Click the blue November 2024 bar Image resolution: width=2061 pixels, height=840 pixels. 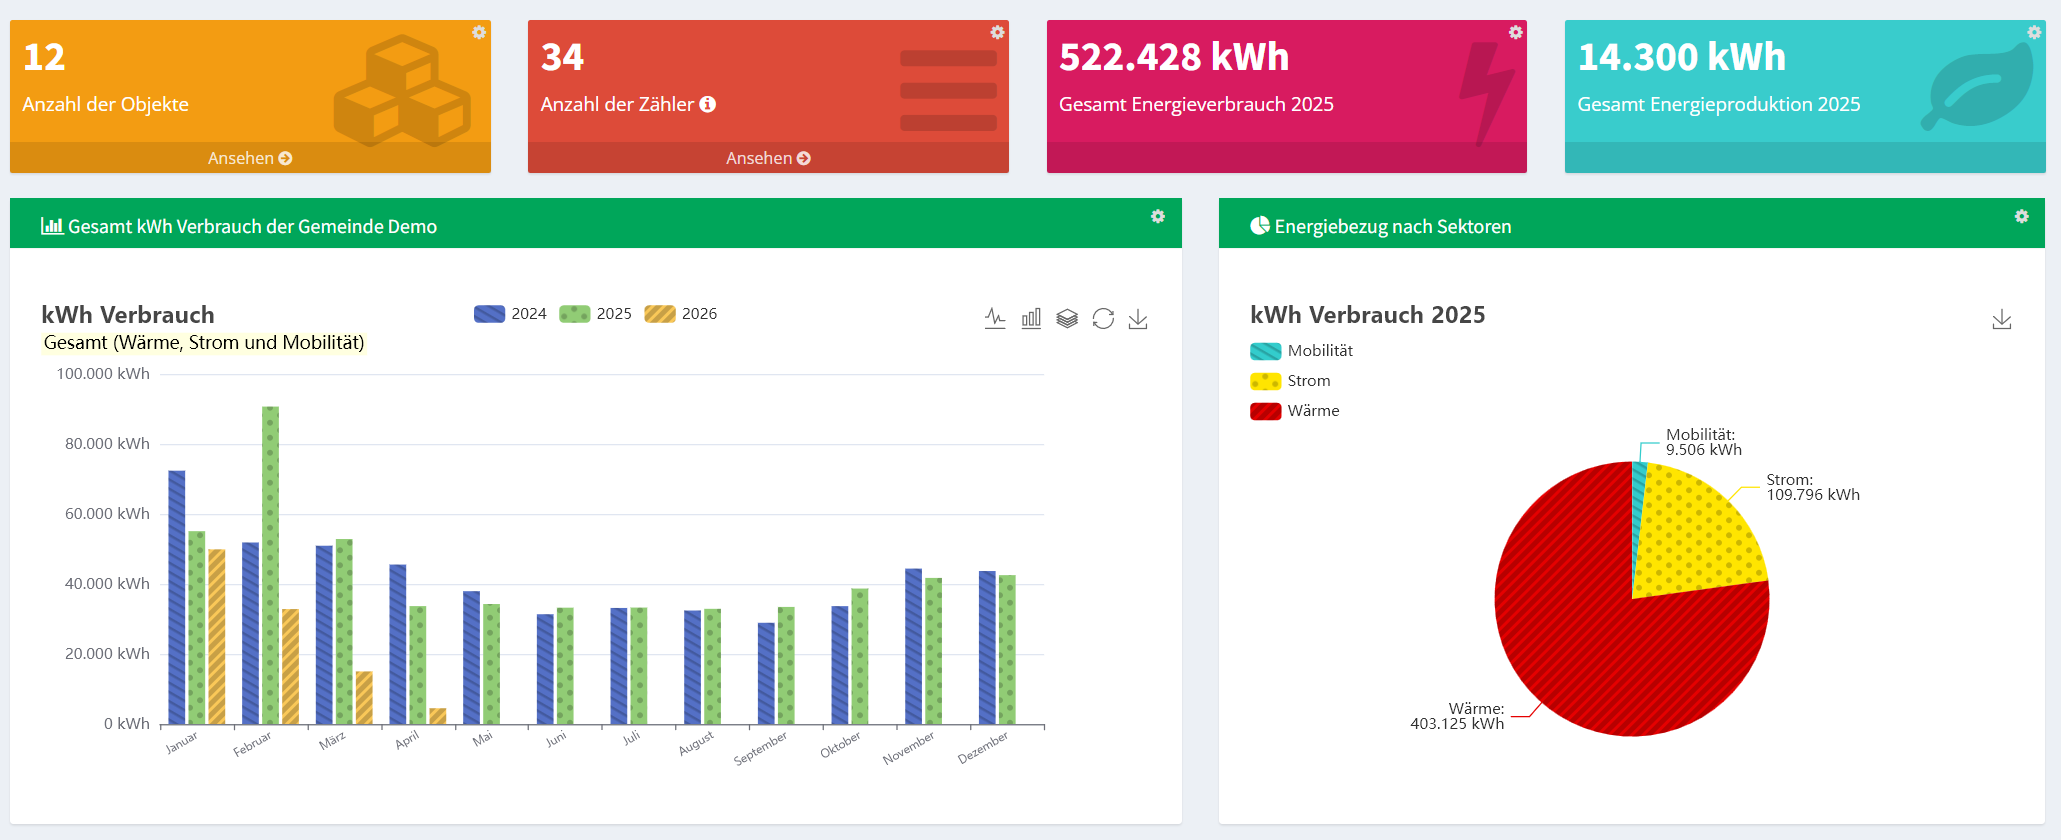point(913,646)
